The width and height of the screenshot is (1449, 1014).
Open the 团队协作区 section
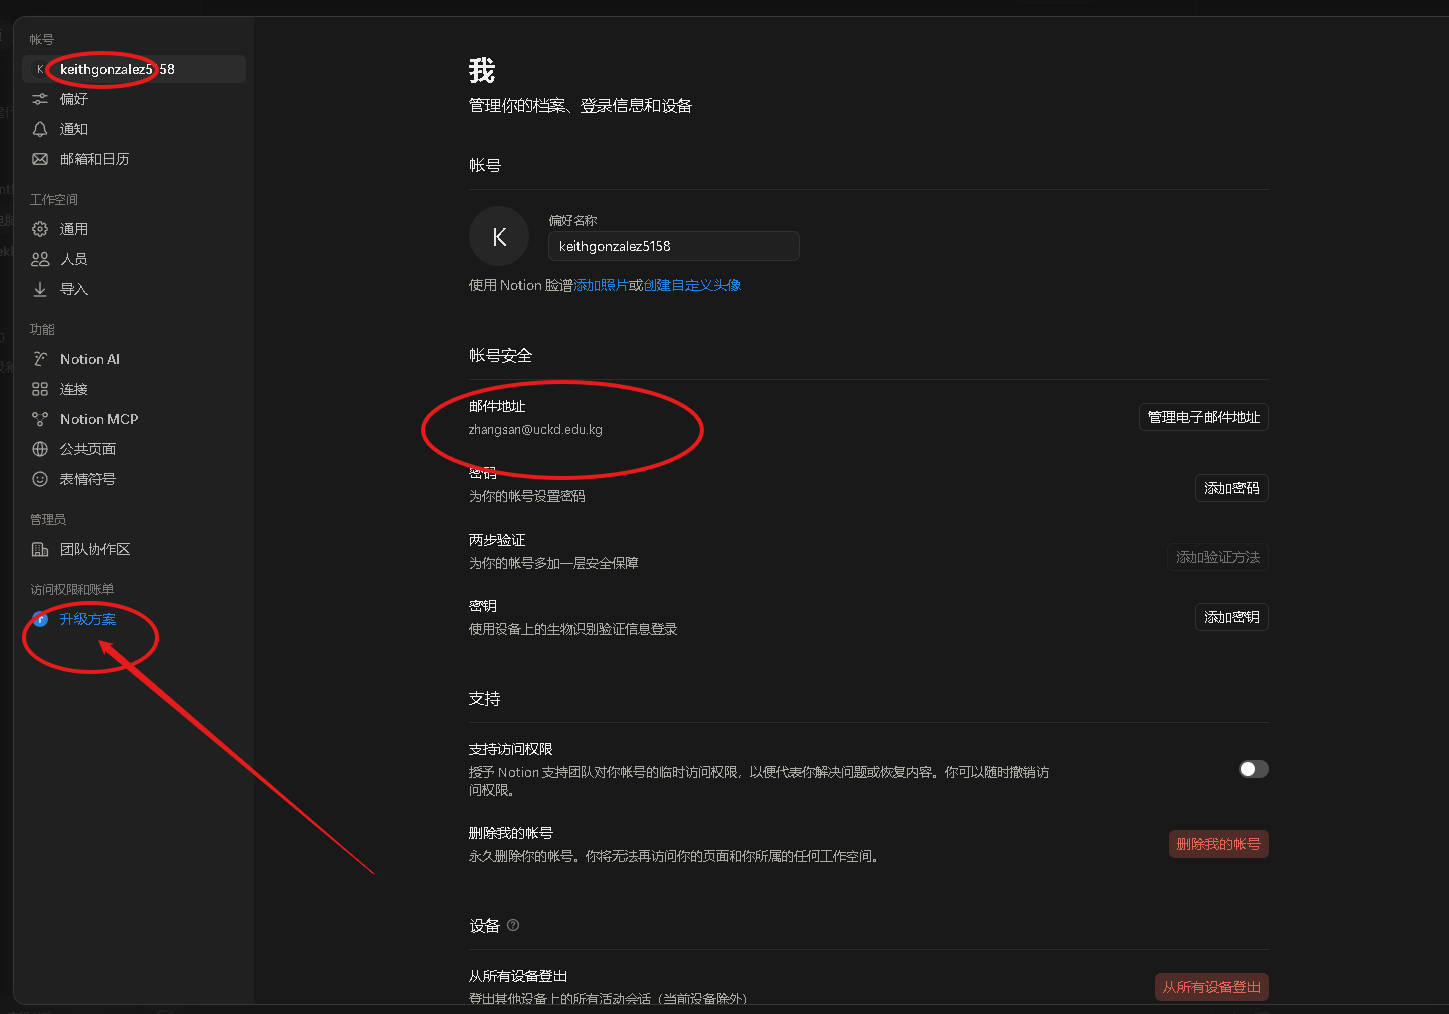(x=134, y=549)
